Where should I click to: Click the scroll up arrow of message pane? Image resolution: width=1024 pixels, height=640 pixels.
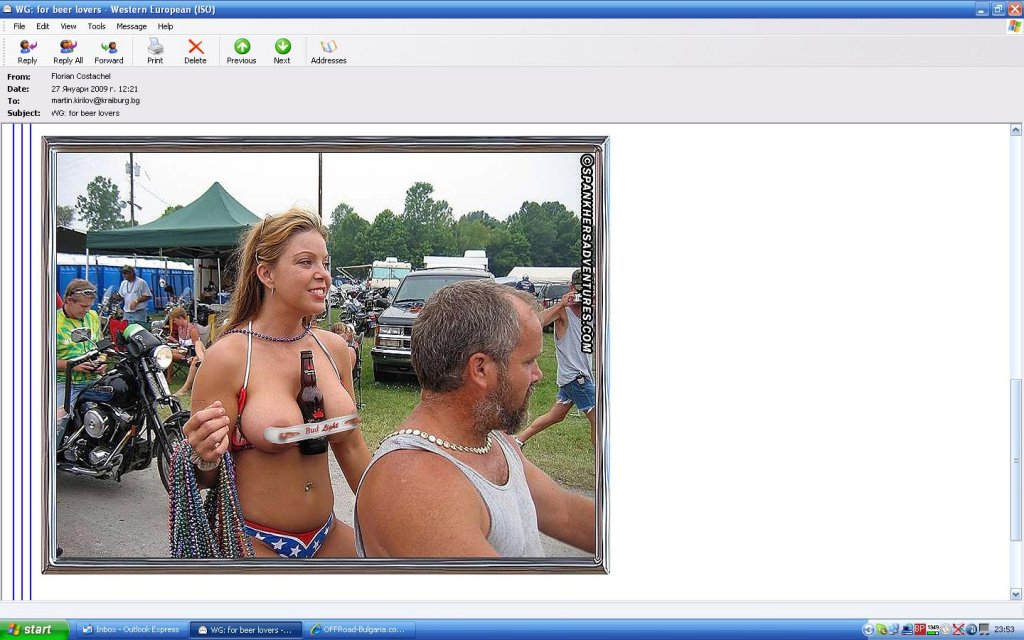click(1016, 130)
